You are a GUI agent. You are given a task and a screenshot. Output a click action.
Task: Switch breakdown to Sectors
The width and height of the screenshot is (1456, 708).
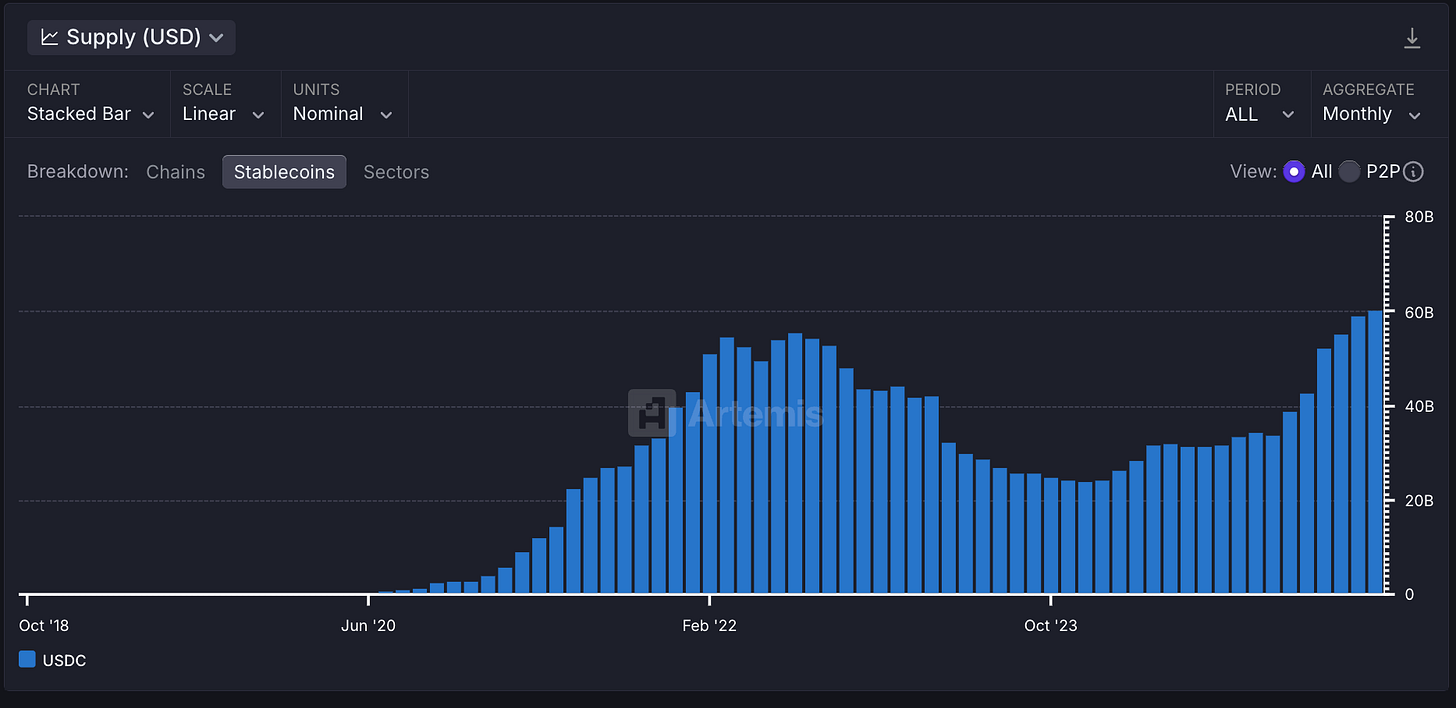pyautogui.click(x=396, y=172)
